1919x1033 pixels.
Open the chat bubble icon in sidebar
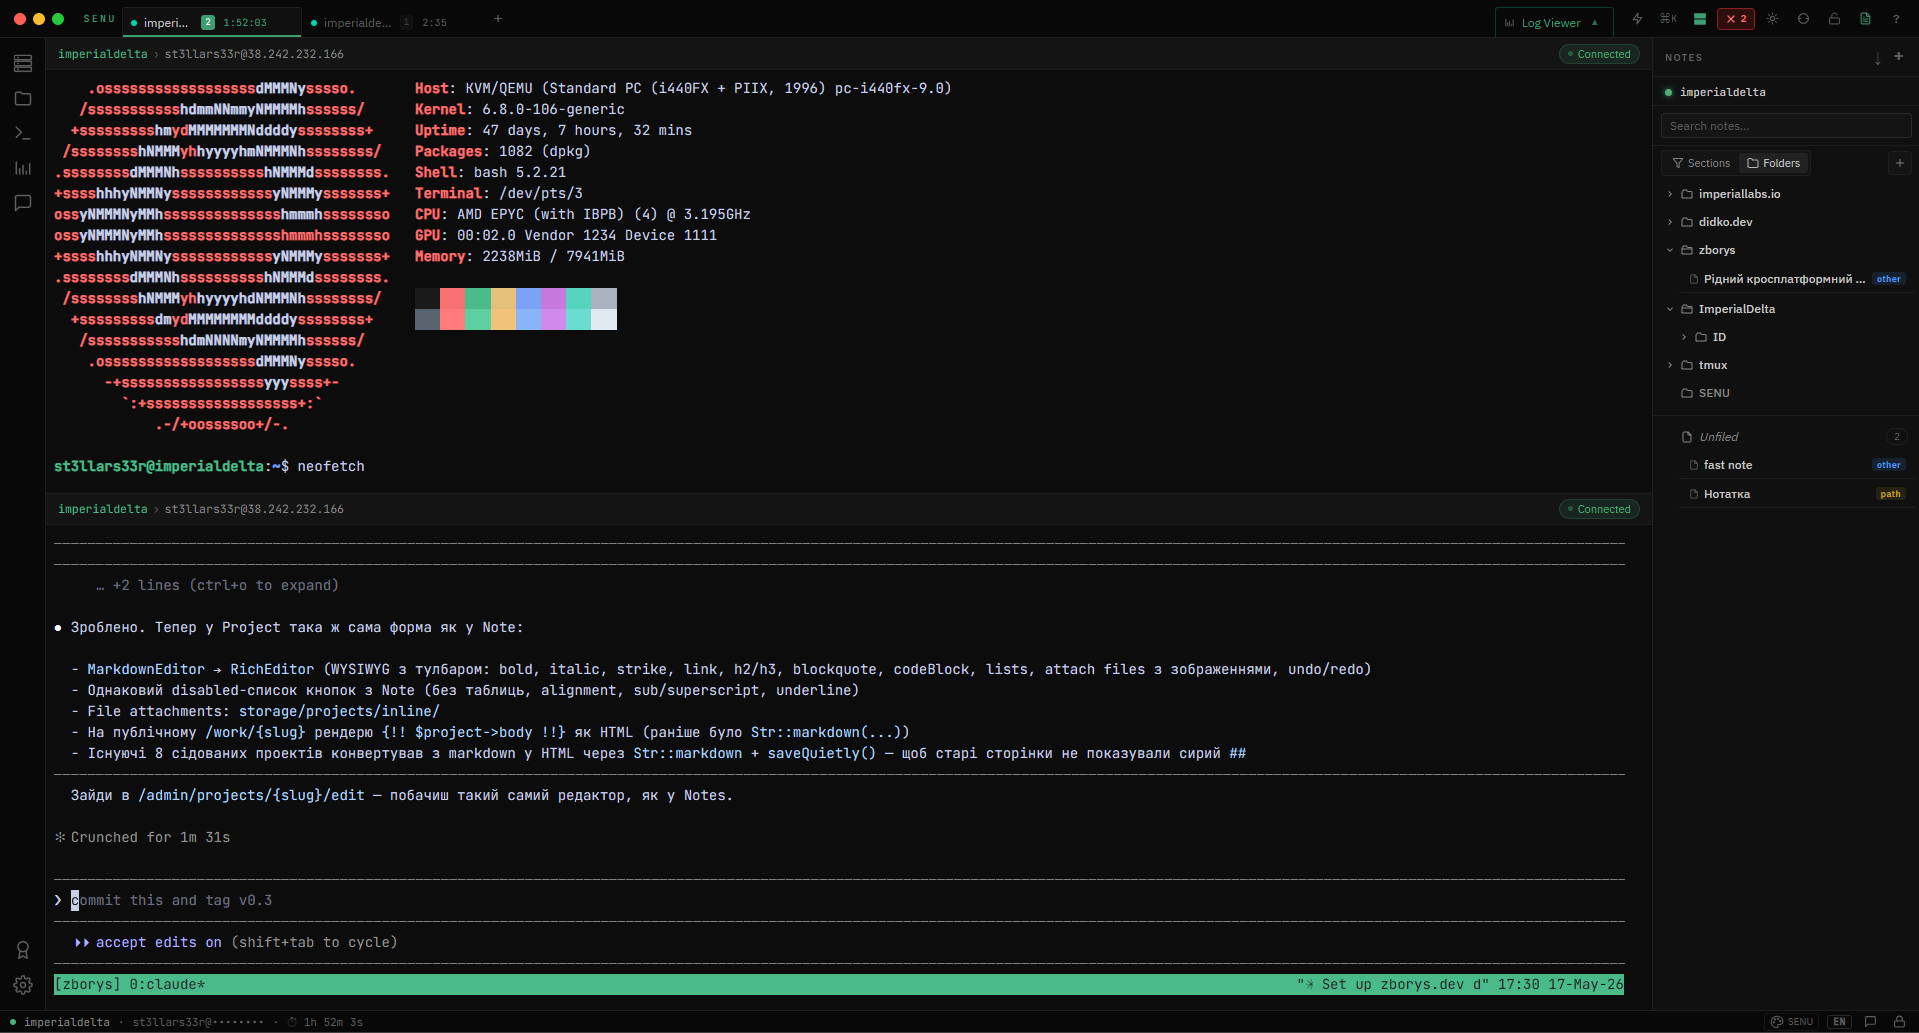click(x=23, y=203)
